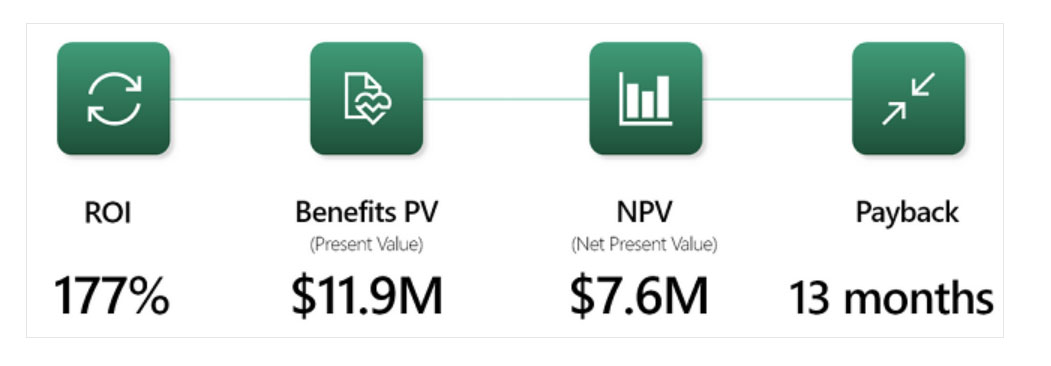The image size is (1051, 366).
Task: Select the $11.9M benefits value
Action: pos(367,296)
